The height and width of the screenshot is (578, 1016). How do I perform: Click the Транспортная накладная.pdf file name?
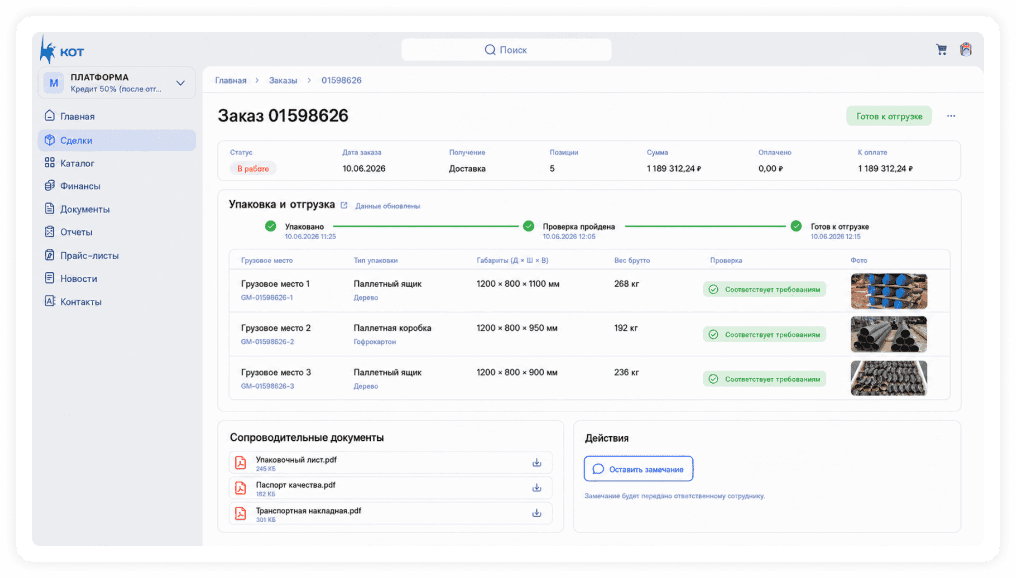[x=308, y=511]
